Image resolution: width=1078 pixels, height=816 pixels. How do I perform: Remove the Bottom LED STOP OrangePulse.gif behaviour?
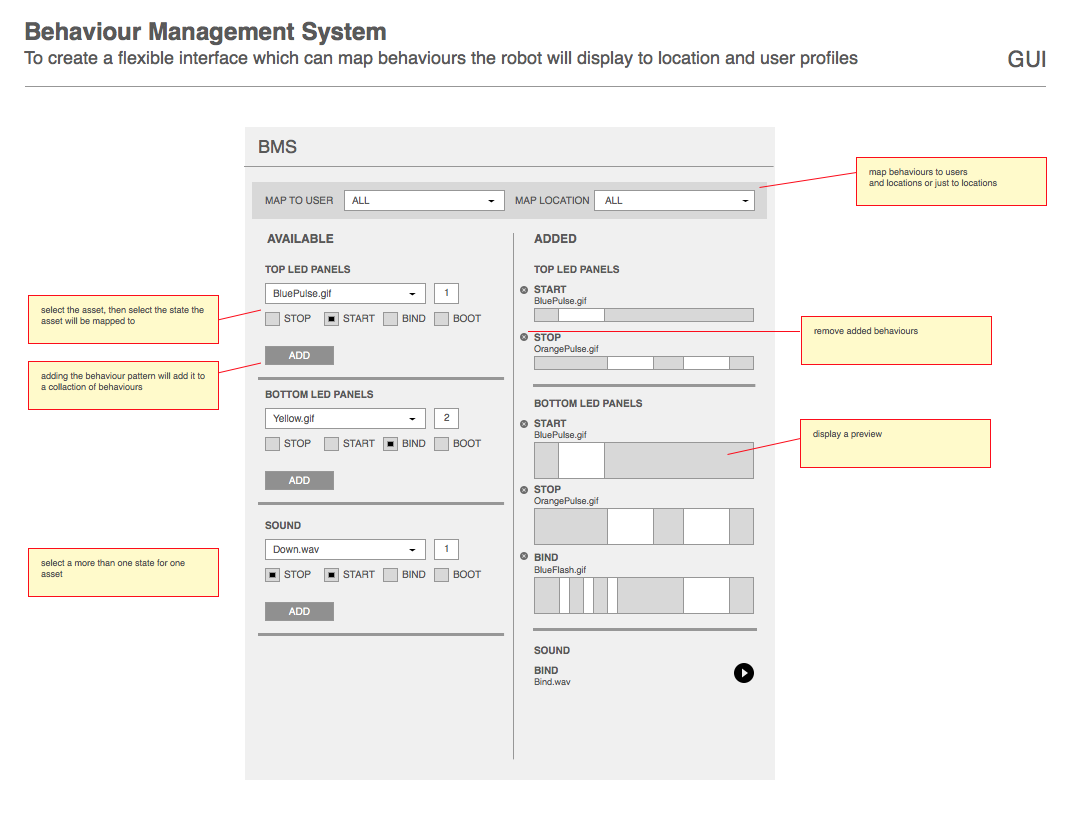[524, 490]
